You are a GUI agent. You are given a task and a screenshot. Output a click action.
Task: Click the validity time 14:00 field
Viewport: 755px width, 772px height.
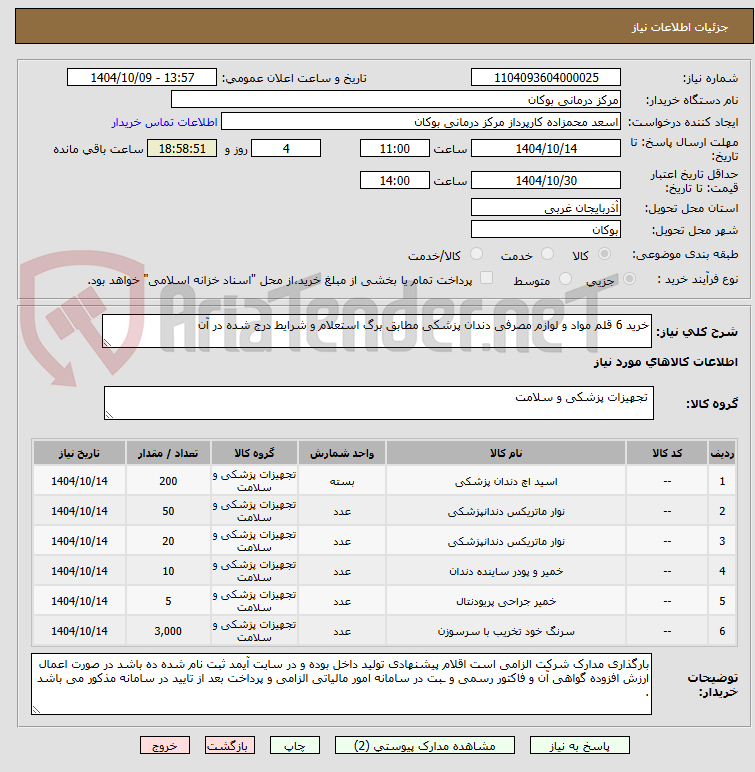point(394,180)
